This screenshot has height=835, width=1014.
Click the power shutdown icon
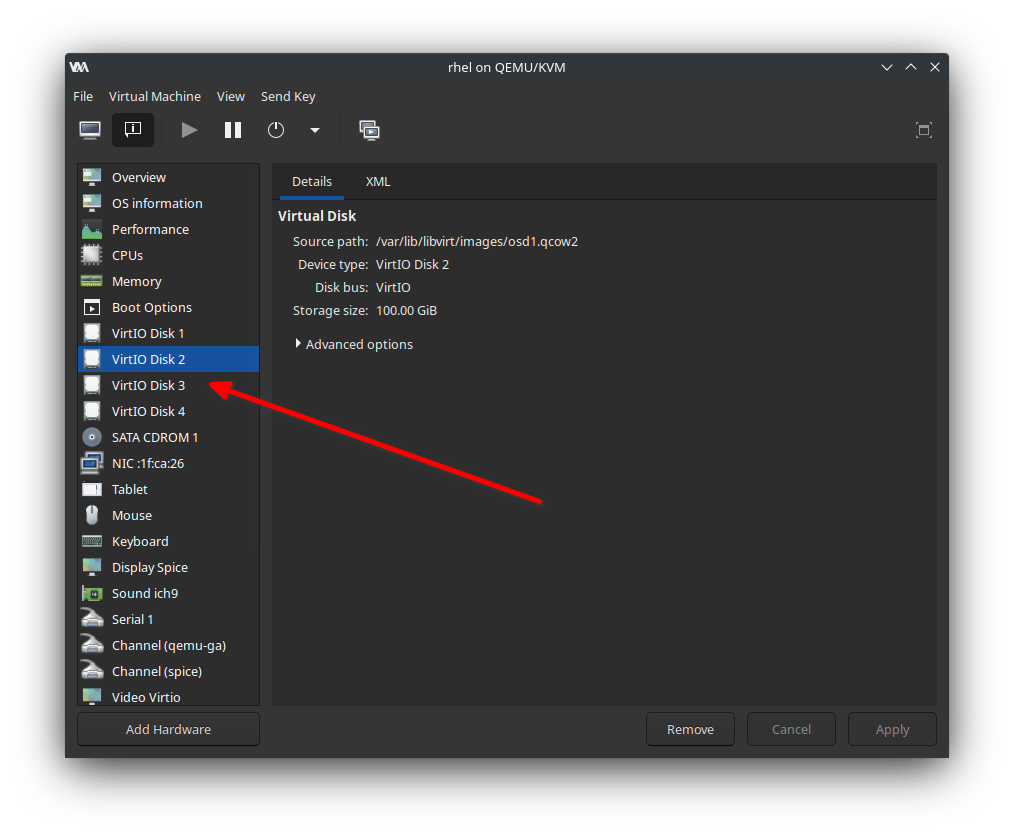(276, 130)
